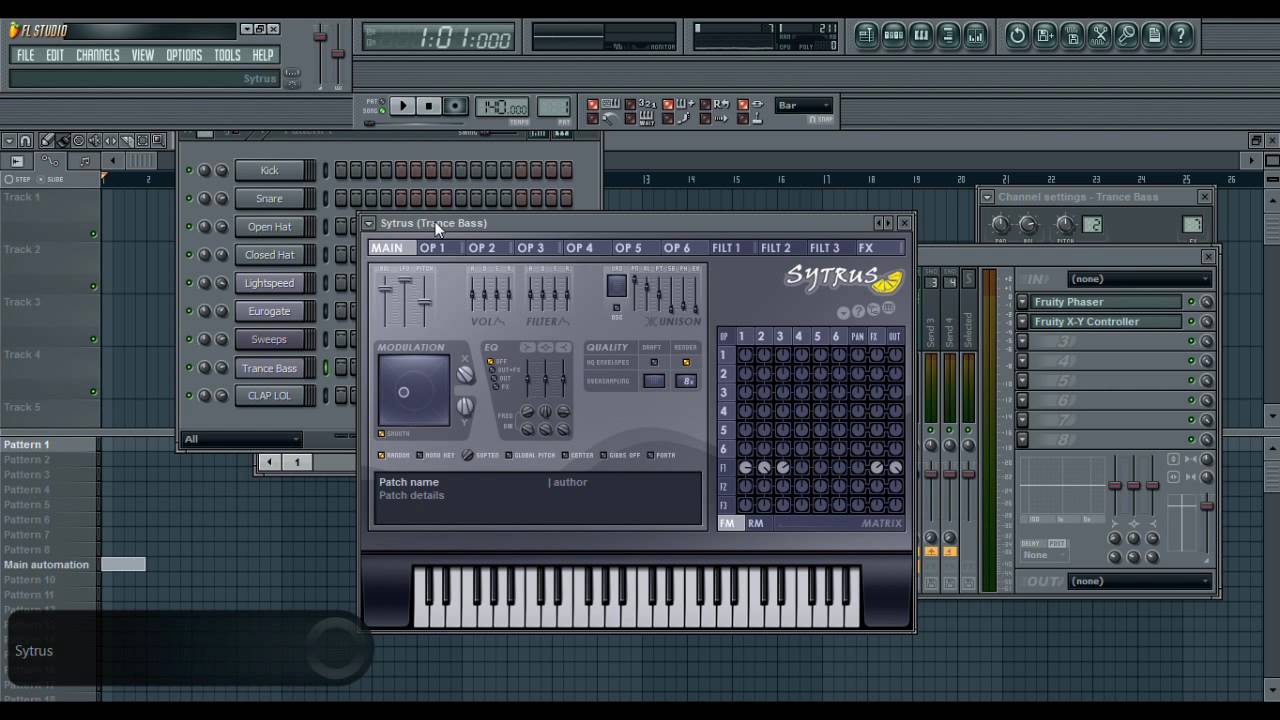Select Main automation in pattern list
The width and height of the screenshot is (1280, 720).
(x=46, y=565)
